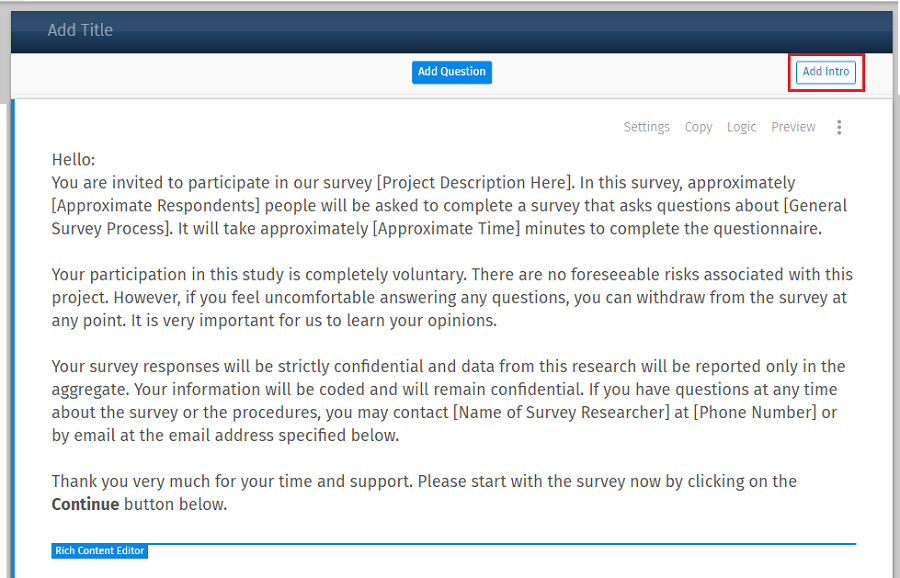The image size is (900, 578).
Task: Open the three-dot options menu
Action: coord(839,127)
